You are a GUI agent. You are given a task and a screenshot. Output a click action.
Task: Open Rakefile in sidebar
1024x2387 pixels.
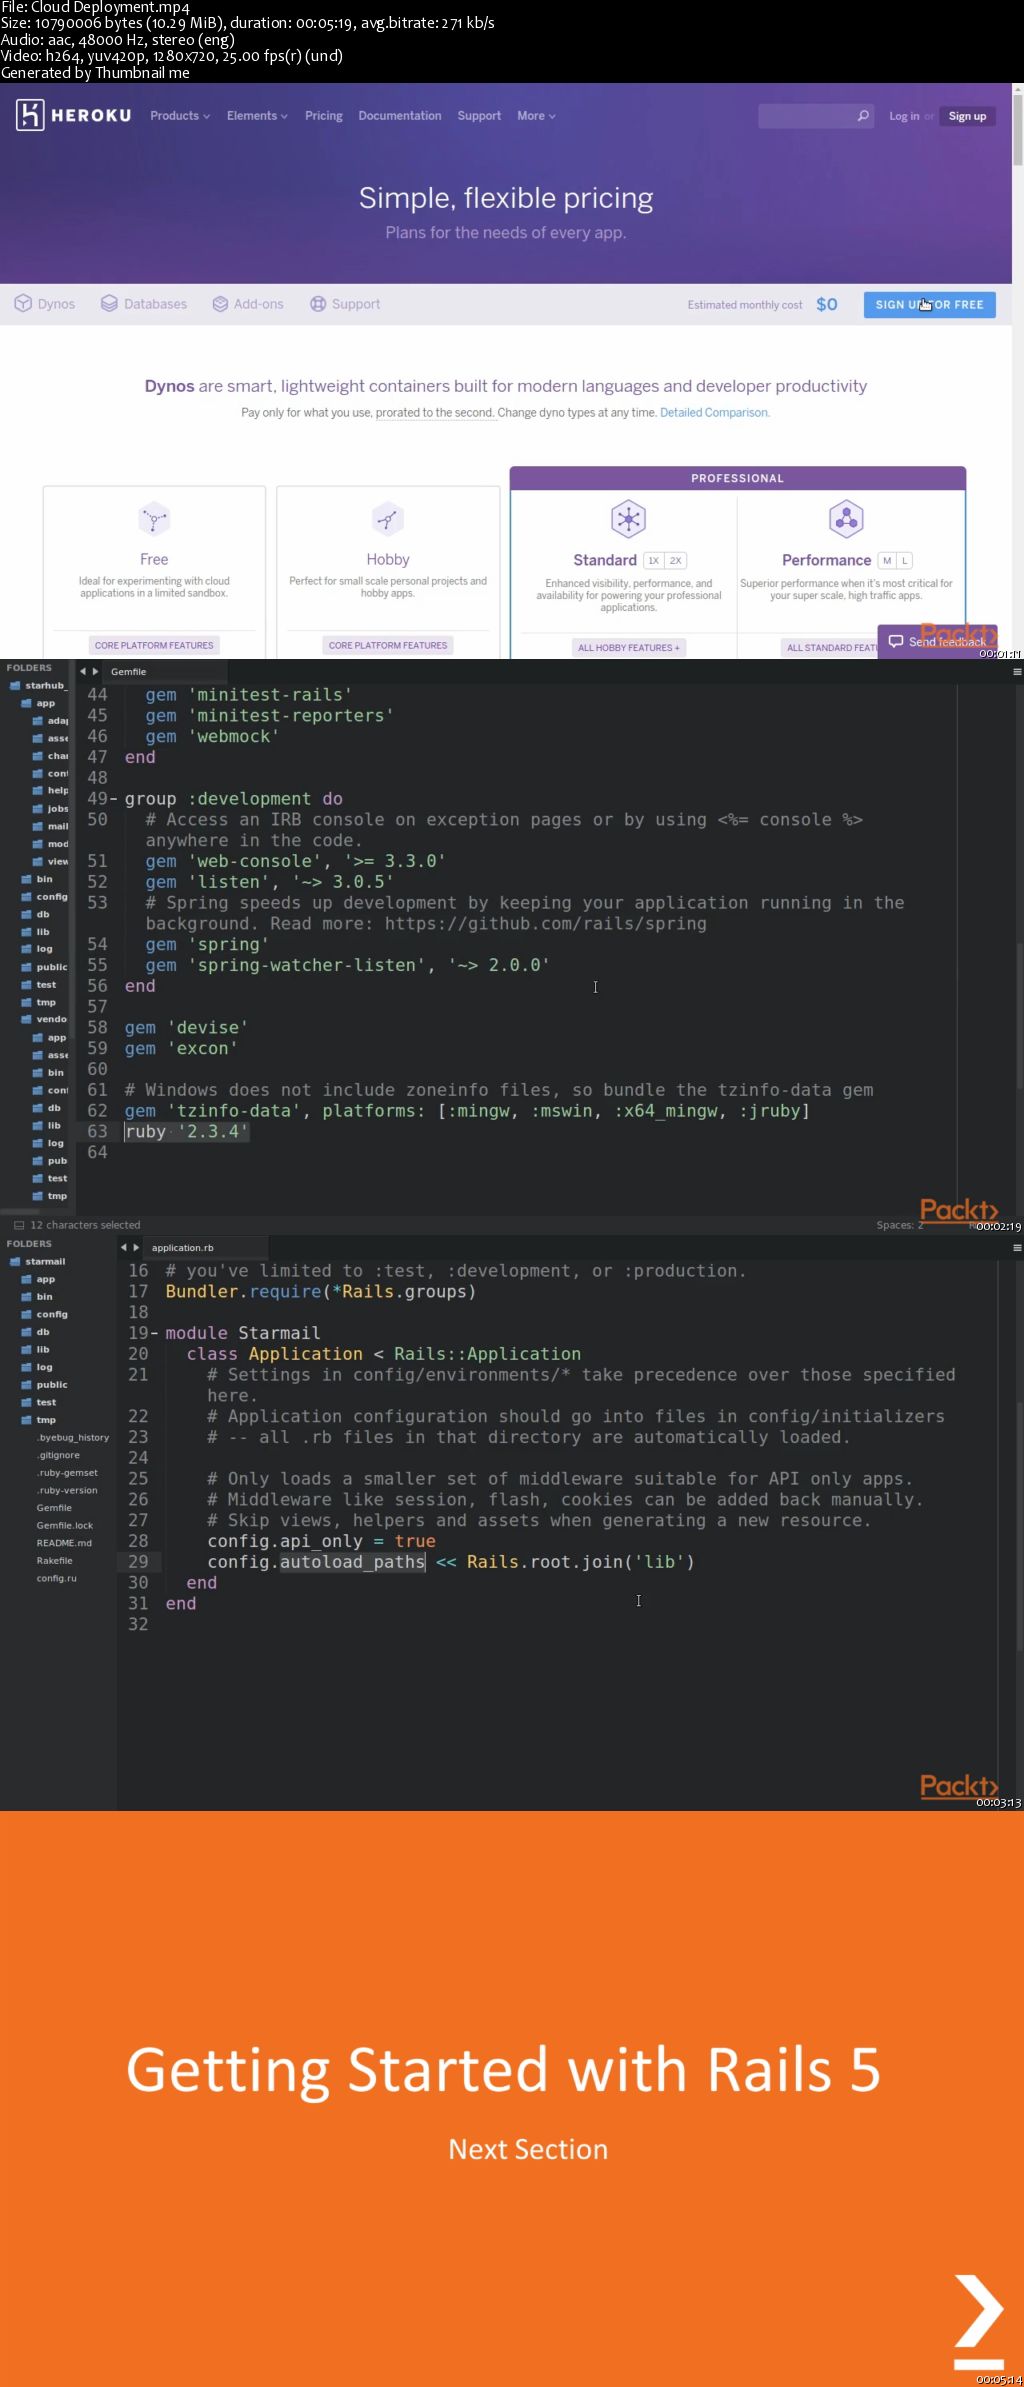tap(55, 1561)
